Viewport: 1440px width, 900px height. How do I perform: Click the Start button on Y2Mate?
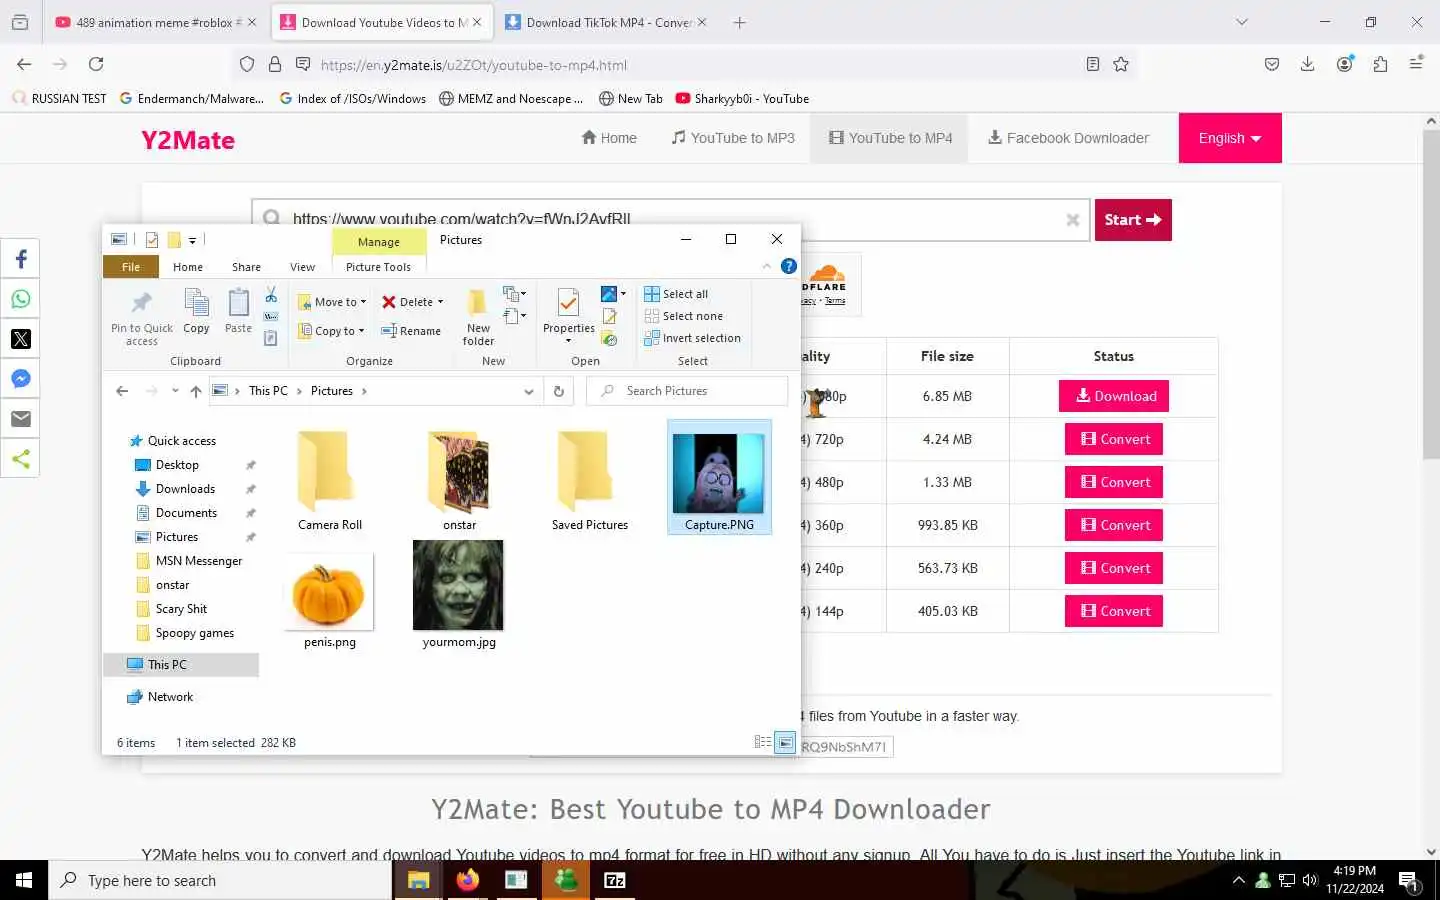(x=1133, y=220)
